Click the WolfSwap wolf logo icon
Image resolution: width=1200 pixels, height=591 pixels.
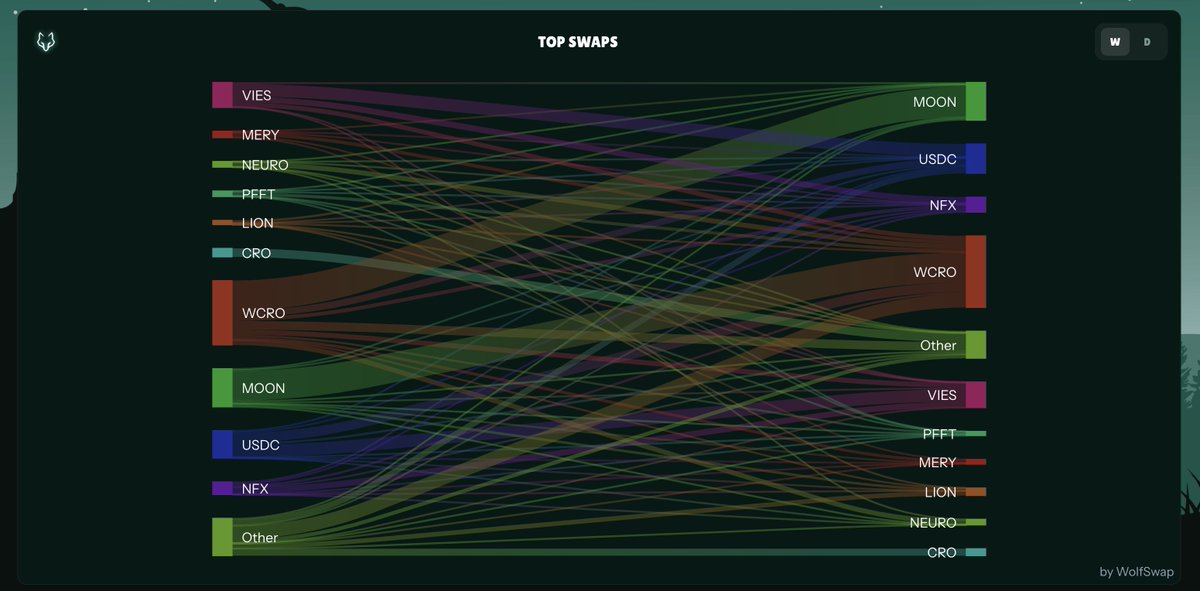(46, 42)
